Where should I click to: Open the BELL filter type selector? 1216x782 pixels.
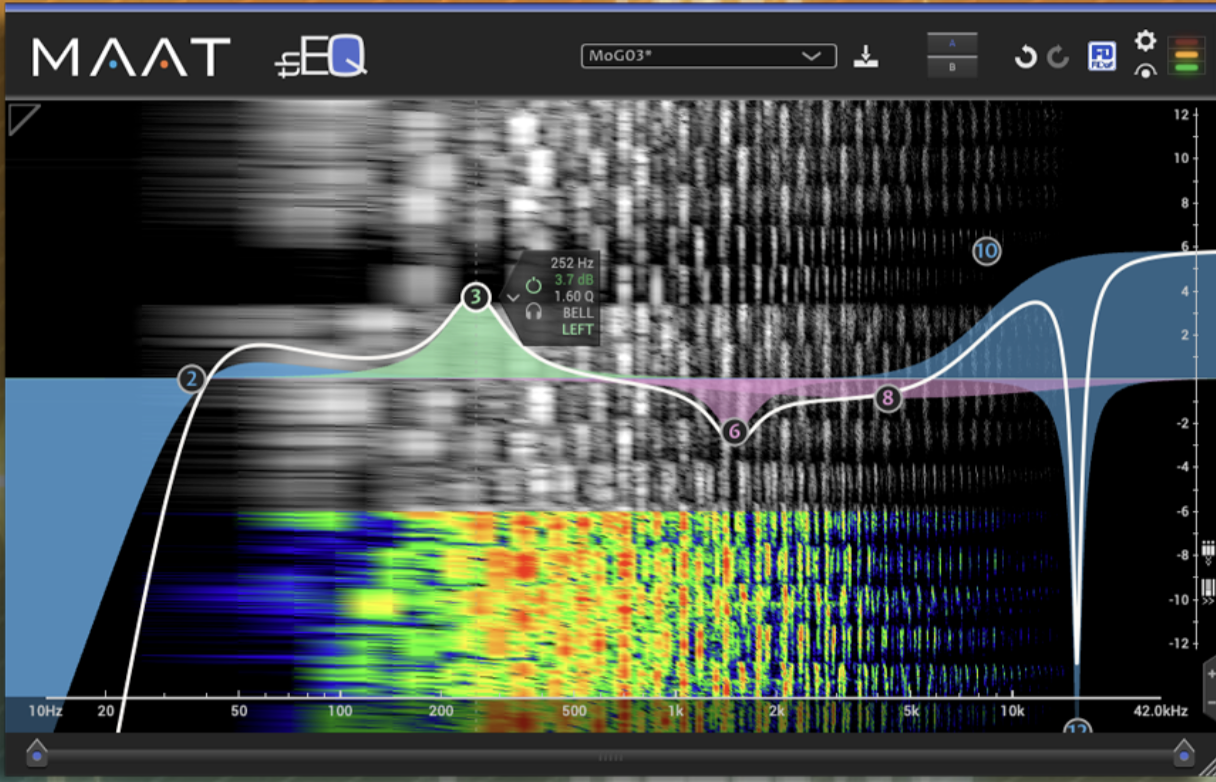tap(577, 313)
